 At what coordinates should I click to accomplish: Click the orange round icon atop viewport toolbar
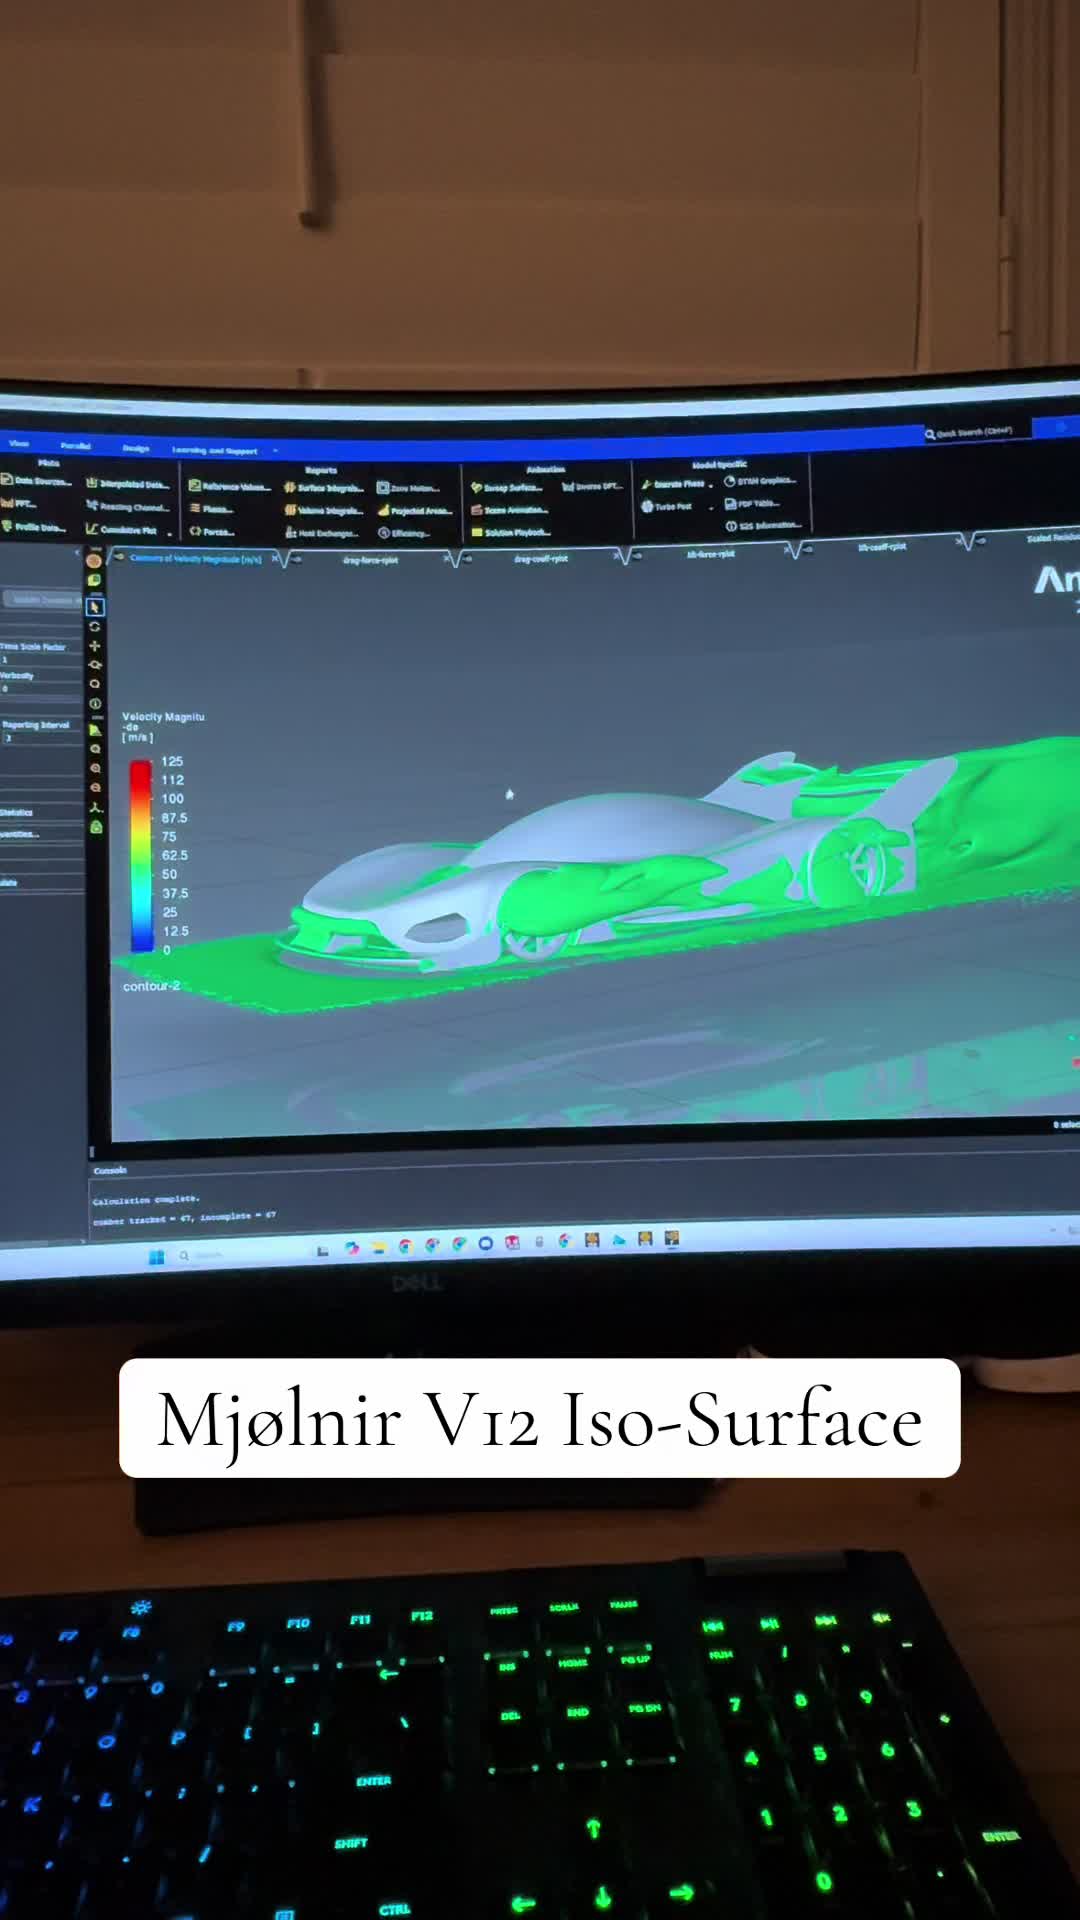pos(94,561)
